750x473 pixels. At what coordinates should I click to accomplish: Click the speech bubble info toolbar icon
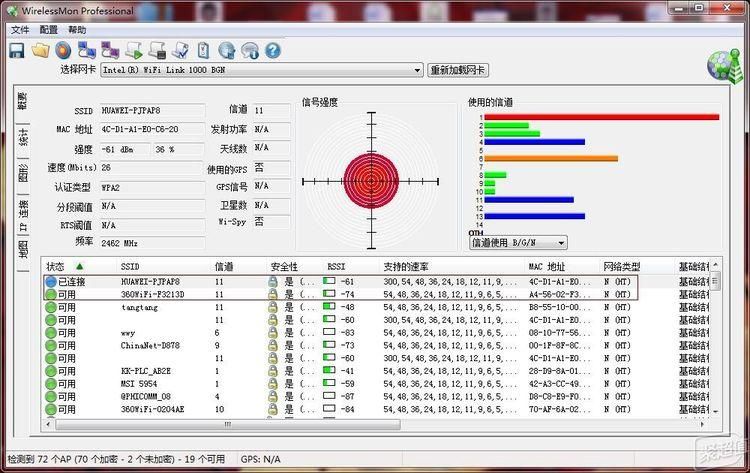250,50
